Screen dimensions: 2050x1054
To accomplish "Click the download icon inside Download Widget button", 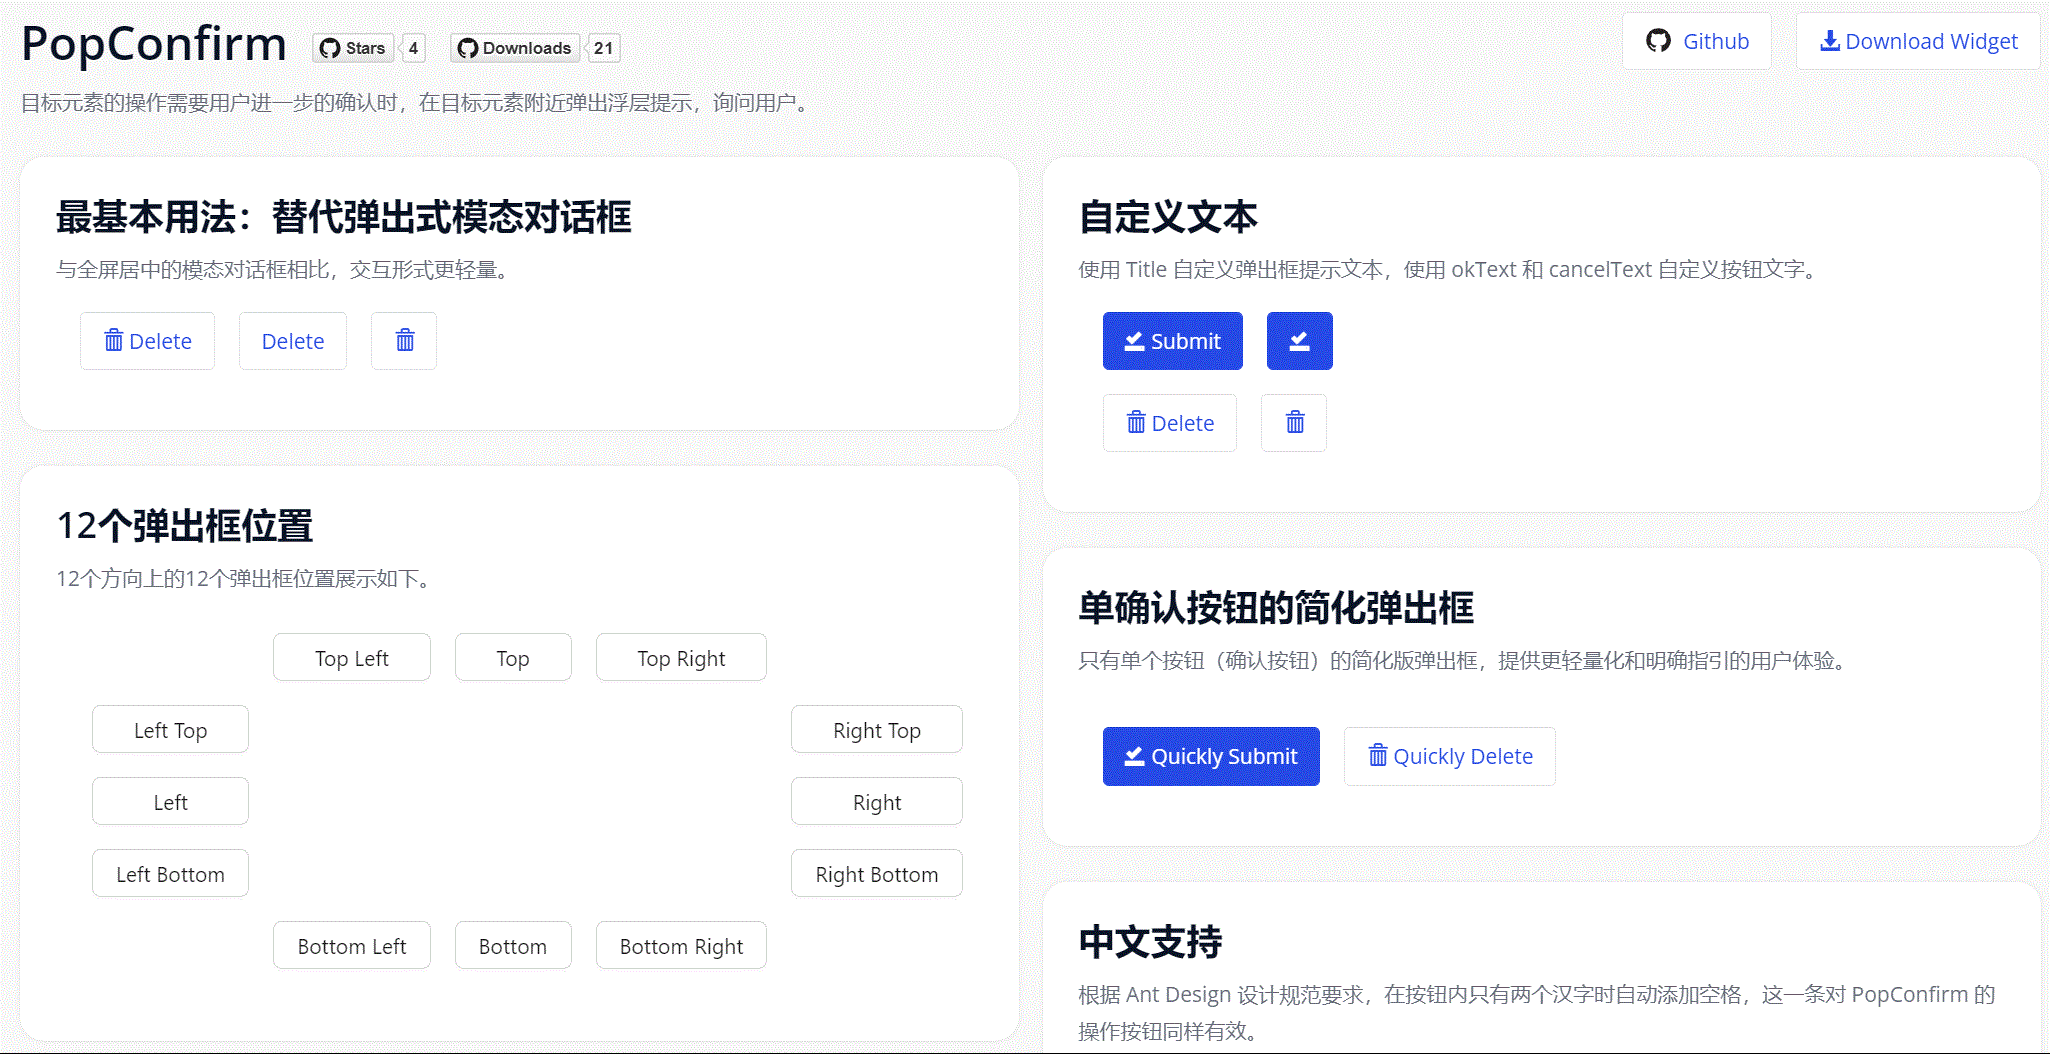I will (x=1831, y=41).
